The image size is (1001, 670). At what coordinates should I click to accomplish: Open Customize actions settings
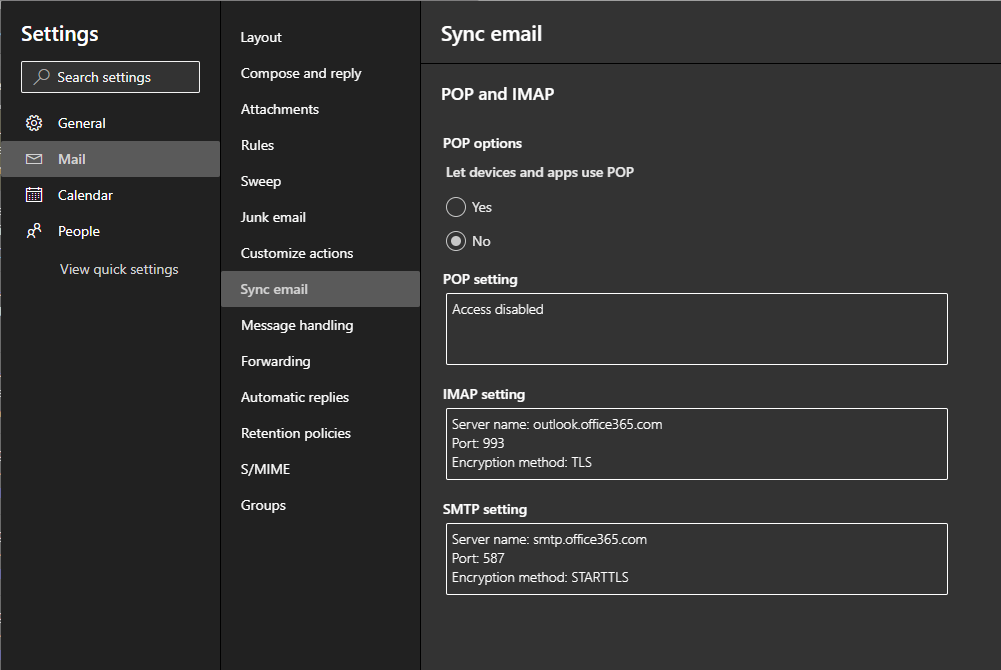point(296,253)
